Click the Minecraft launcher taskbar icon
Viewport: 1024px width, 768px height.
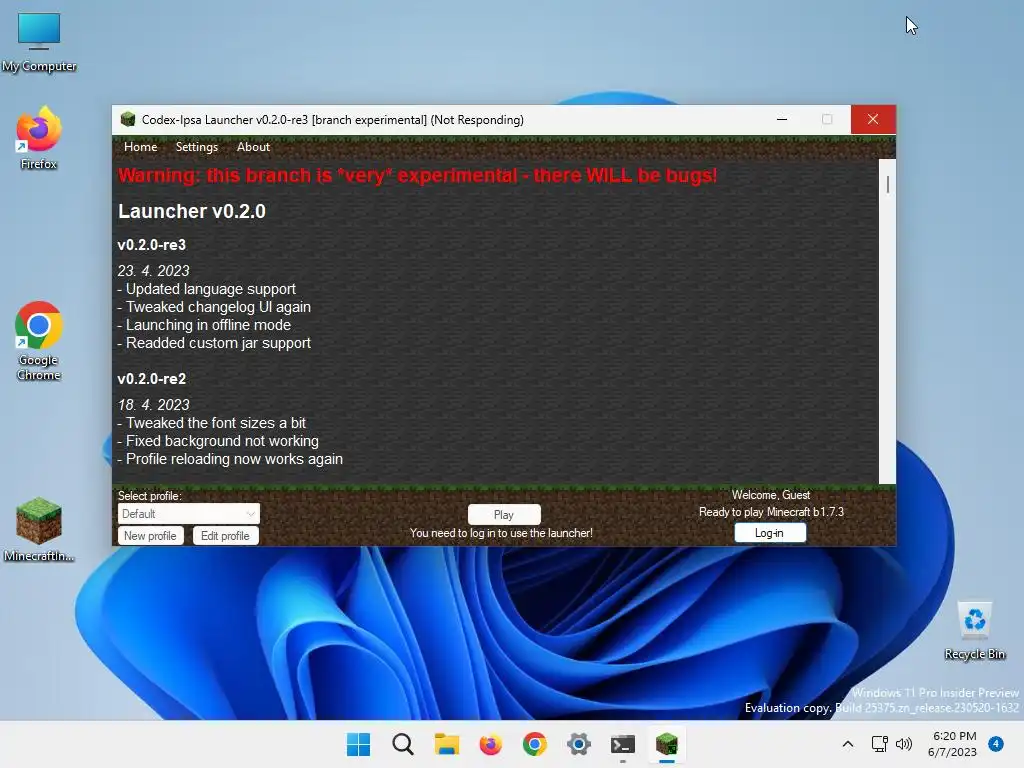[x=667, y=744]
